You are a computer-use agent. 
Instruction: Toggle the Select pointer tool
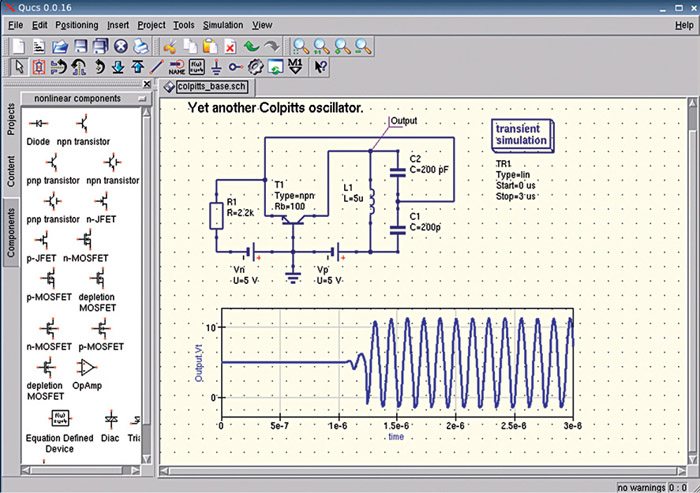coord(17,67)
